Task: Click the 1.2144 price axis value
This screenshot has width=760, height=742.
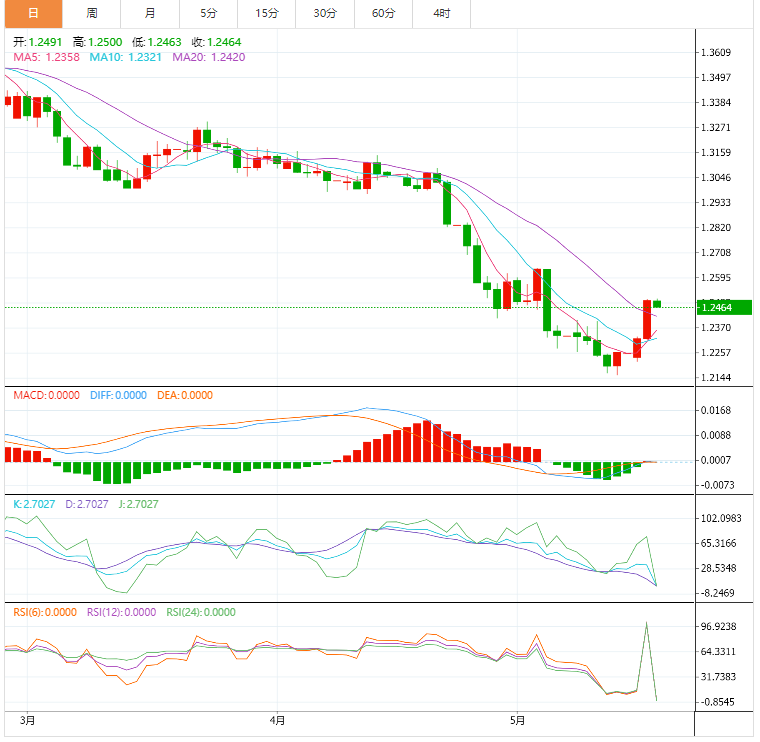Action: point(716,378)
